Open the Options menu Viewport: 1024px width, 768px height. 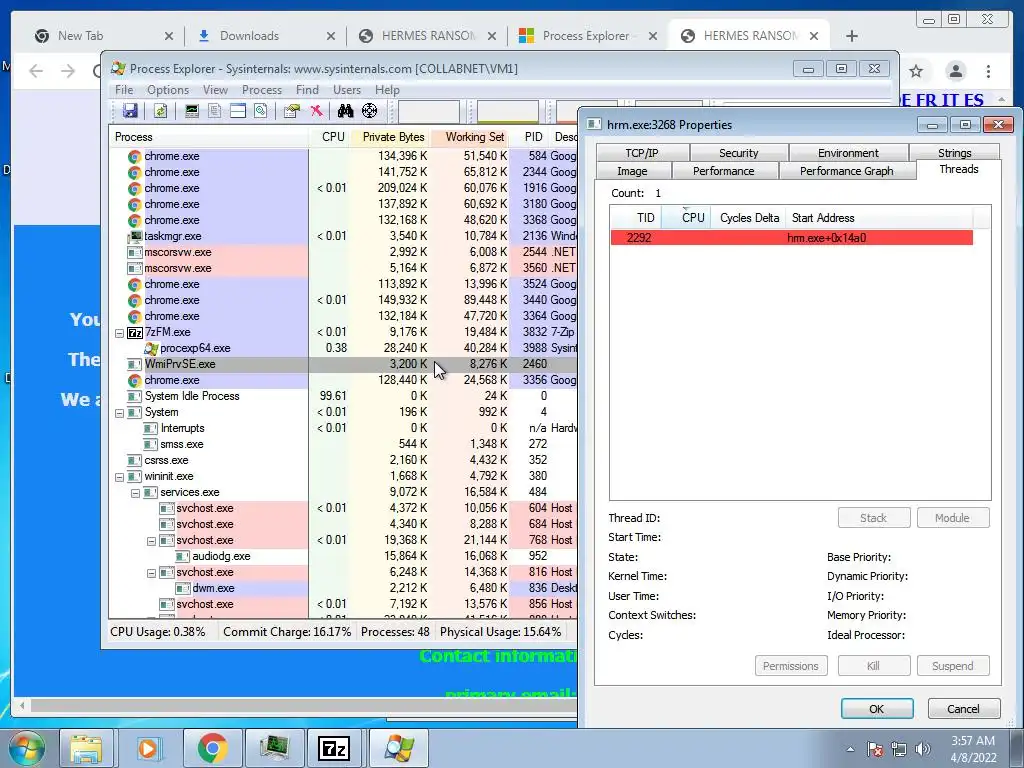(168, 90)
